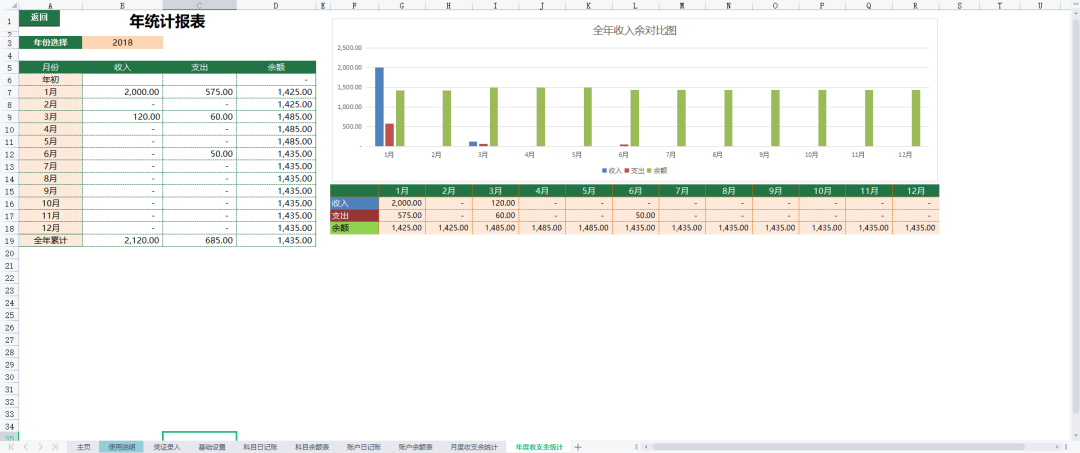Select the 685.00 yearly expense total
Viewport: 1080px width, 453px height.
tap(200, 241)
